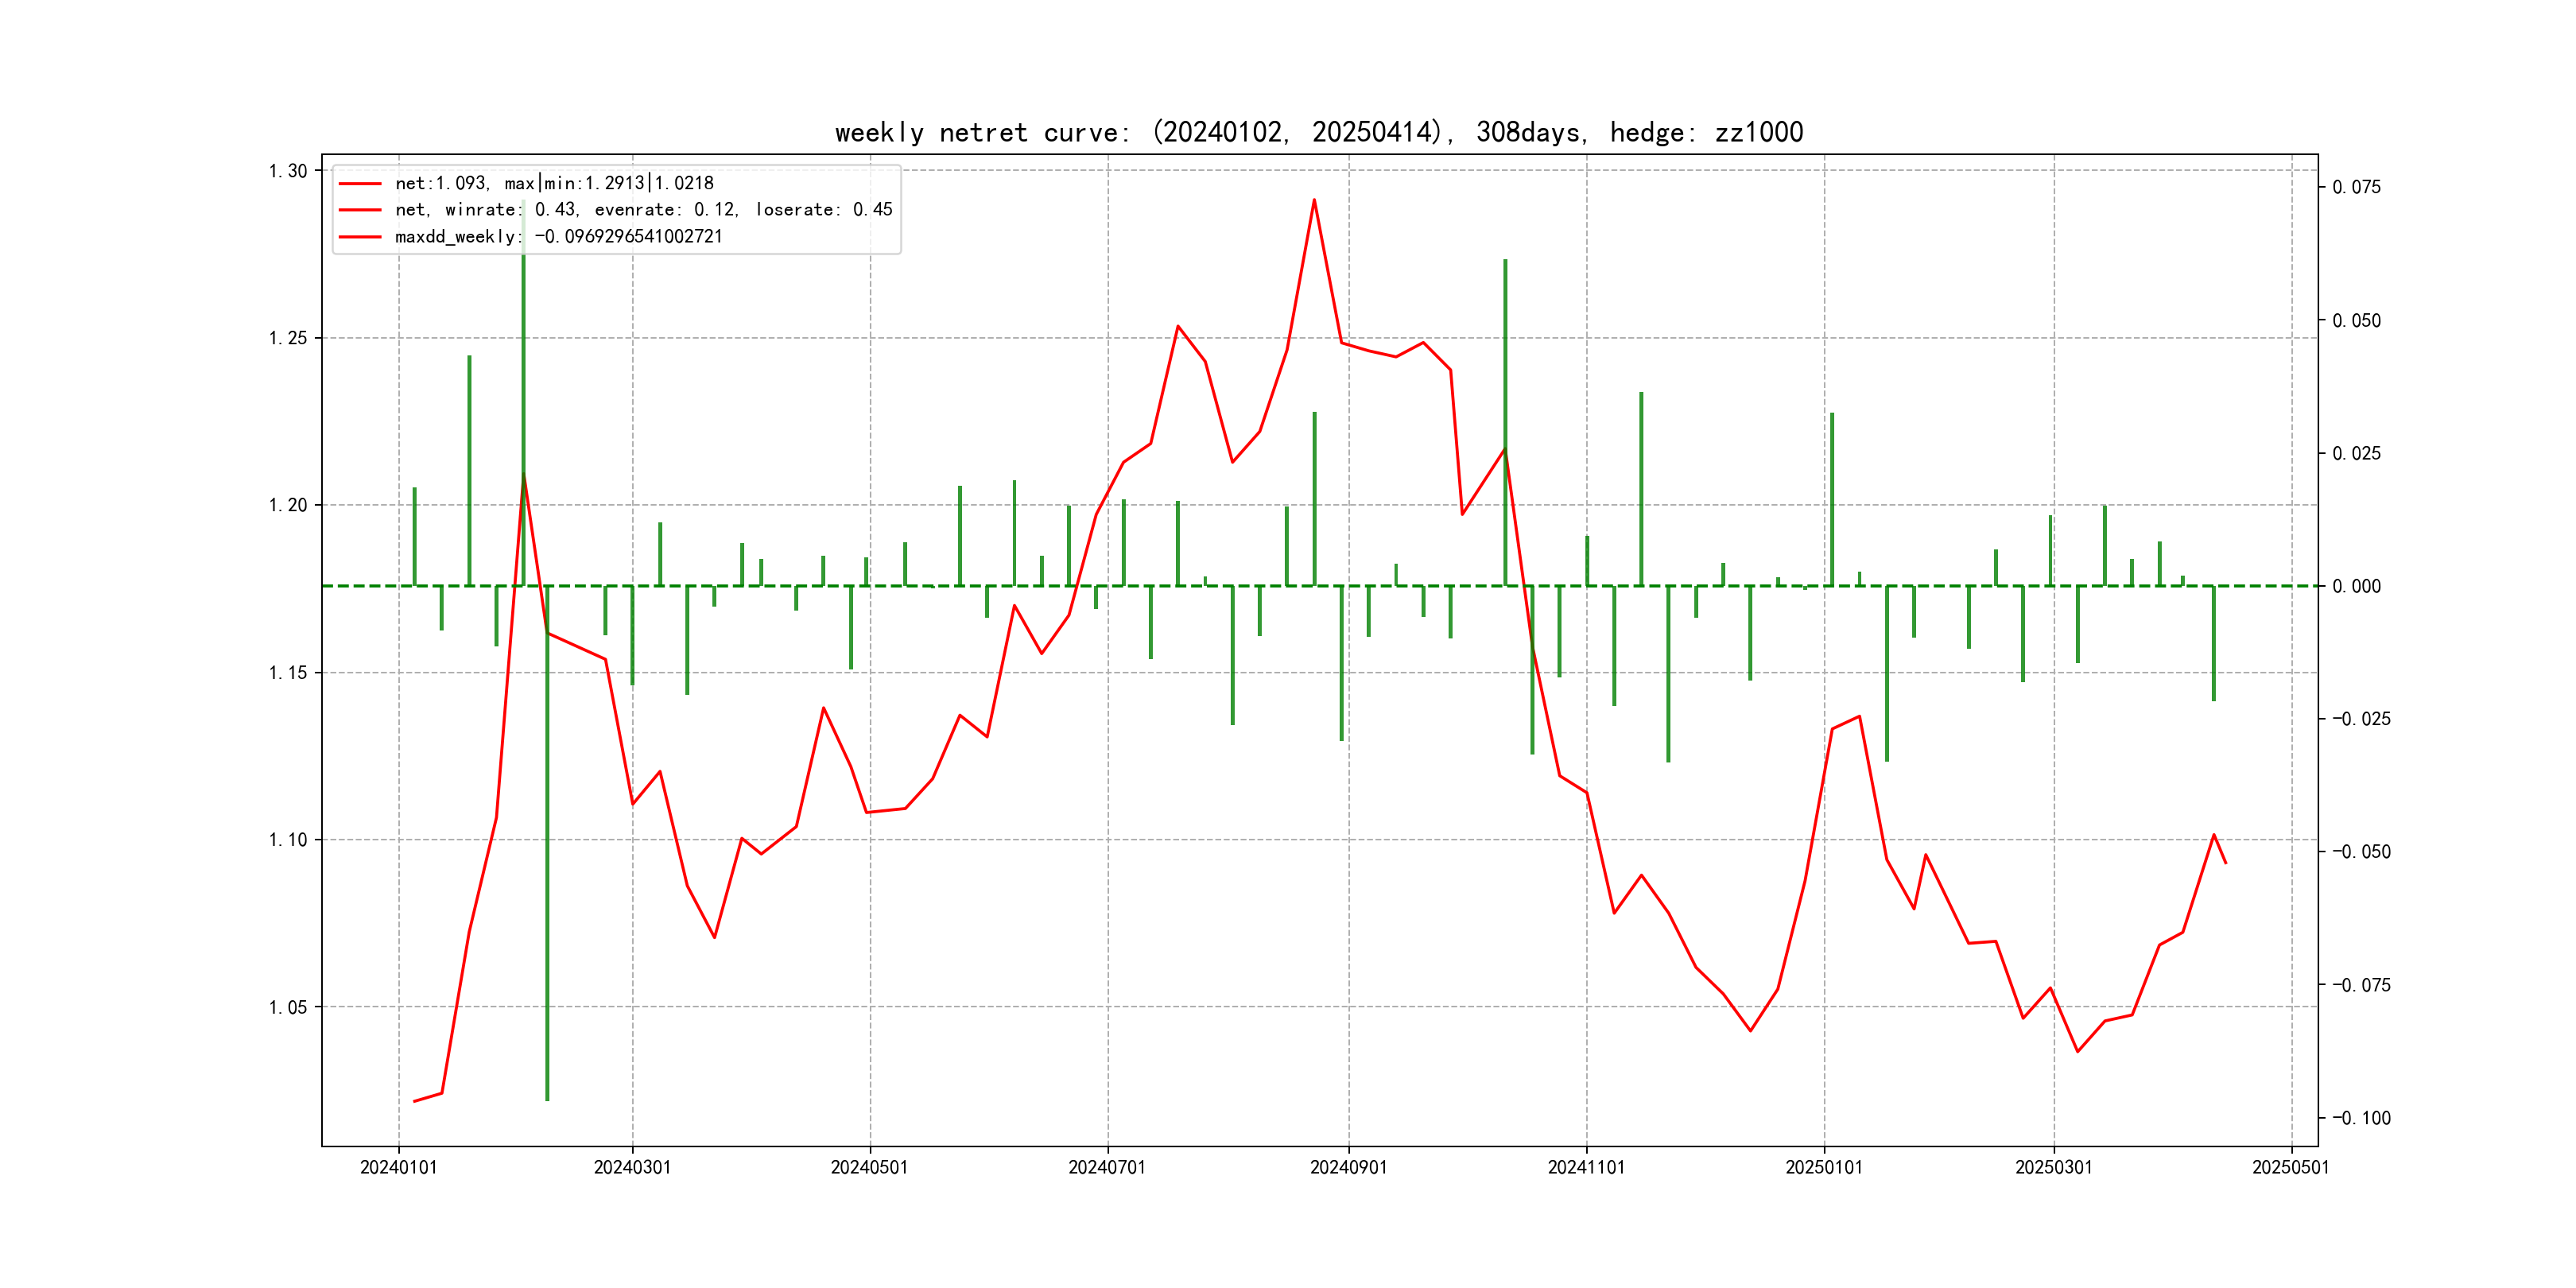Image resolution: width=2576 pixels, height=1288 pixels.
Task: Click the 20240701 x-axis date label
Action: (x=1106, y=1167)
